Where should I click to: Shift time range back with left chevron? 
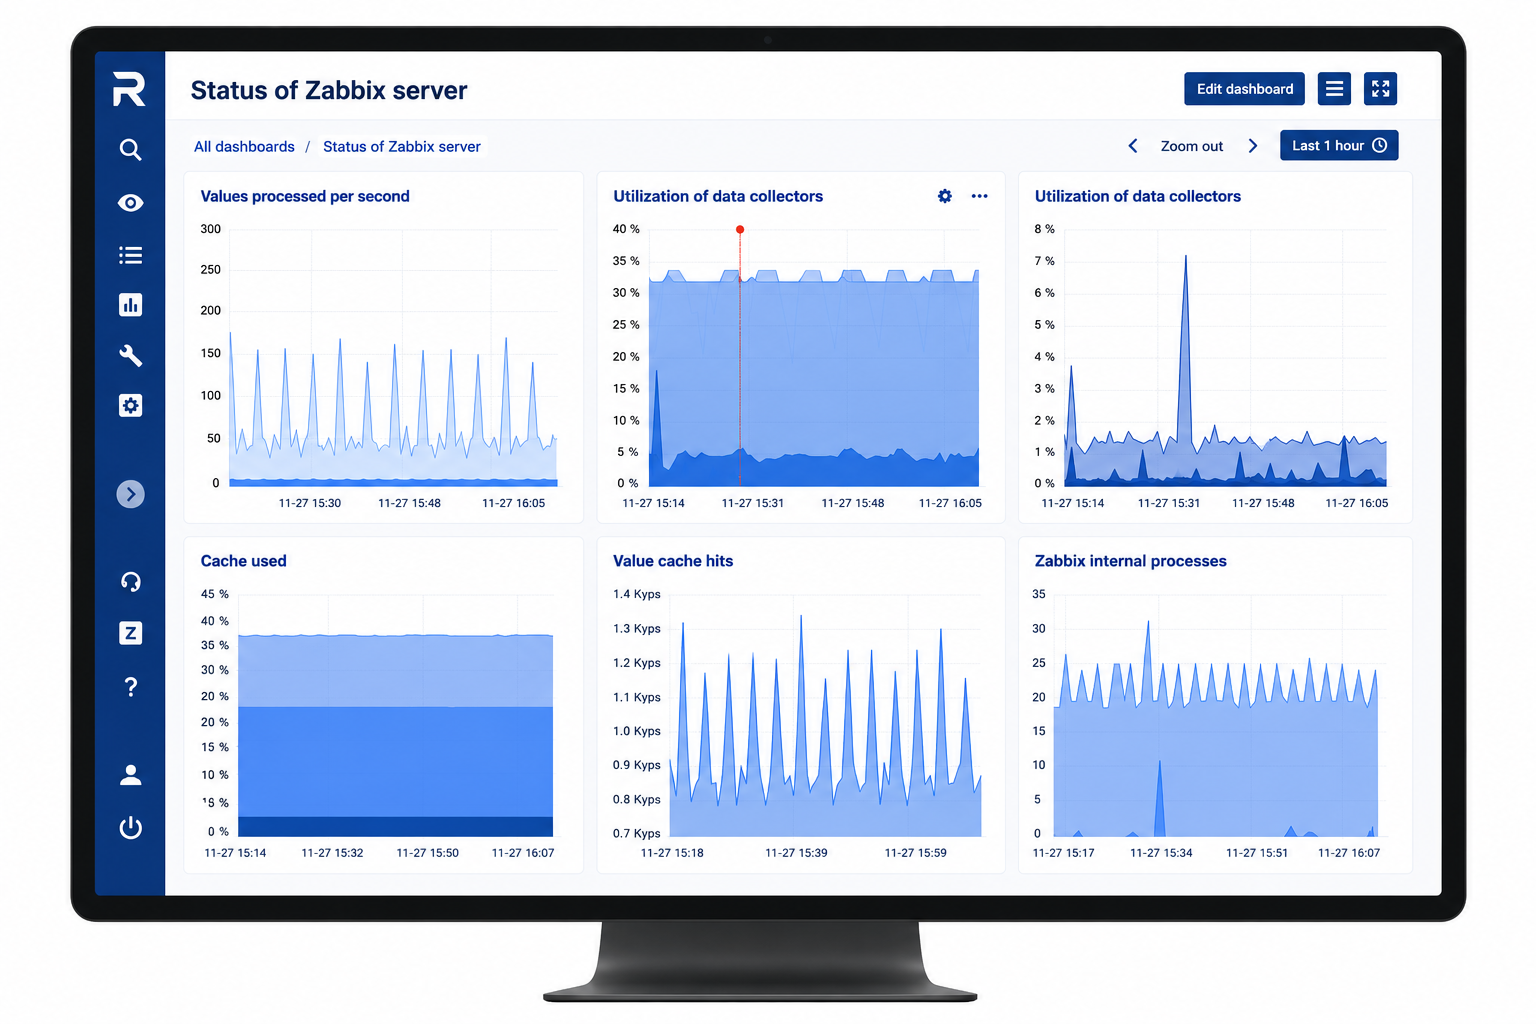point(1133,146)
